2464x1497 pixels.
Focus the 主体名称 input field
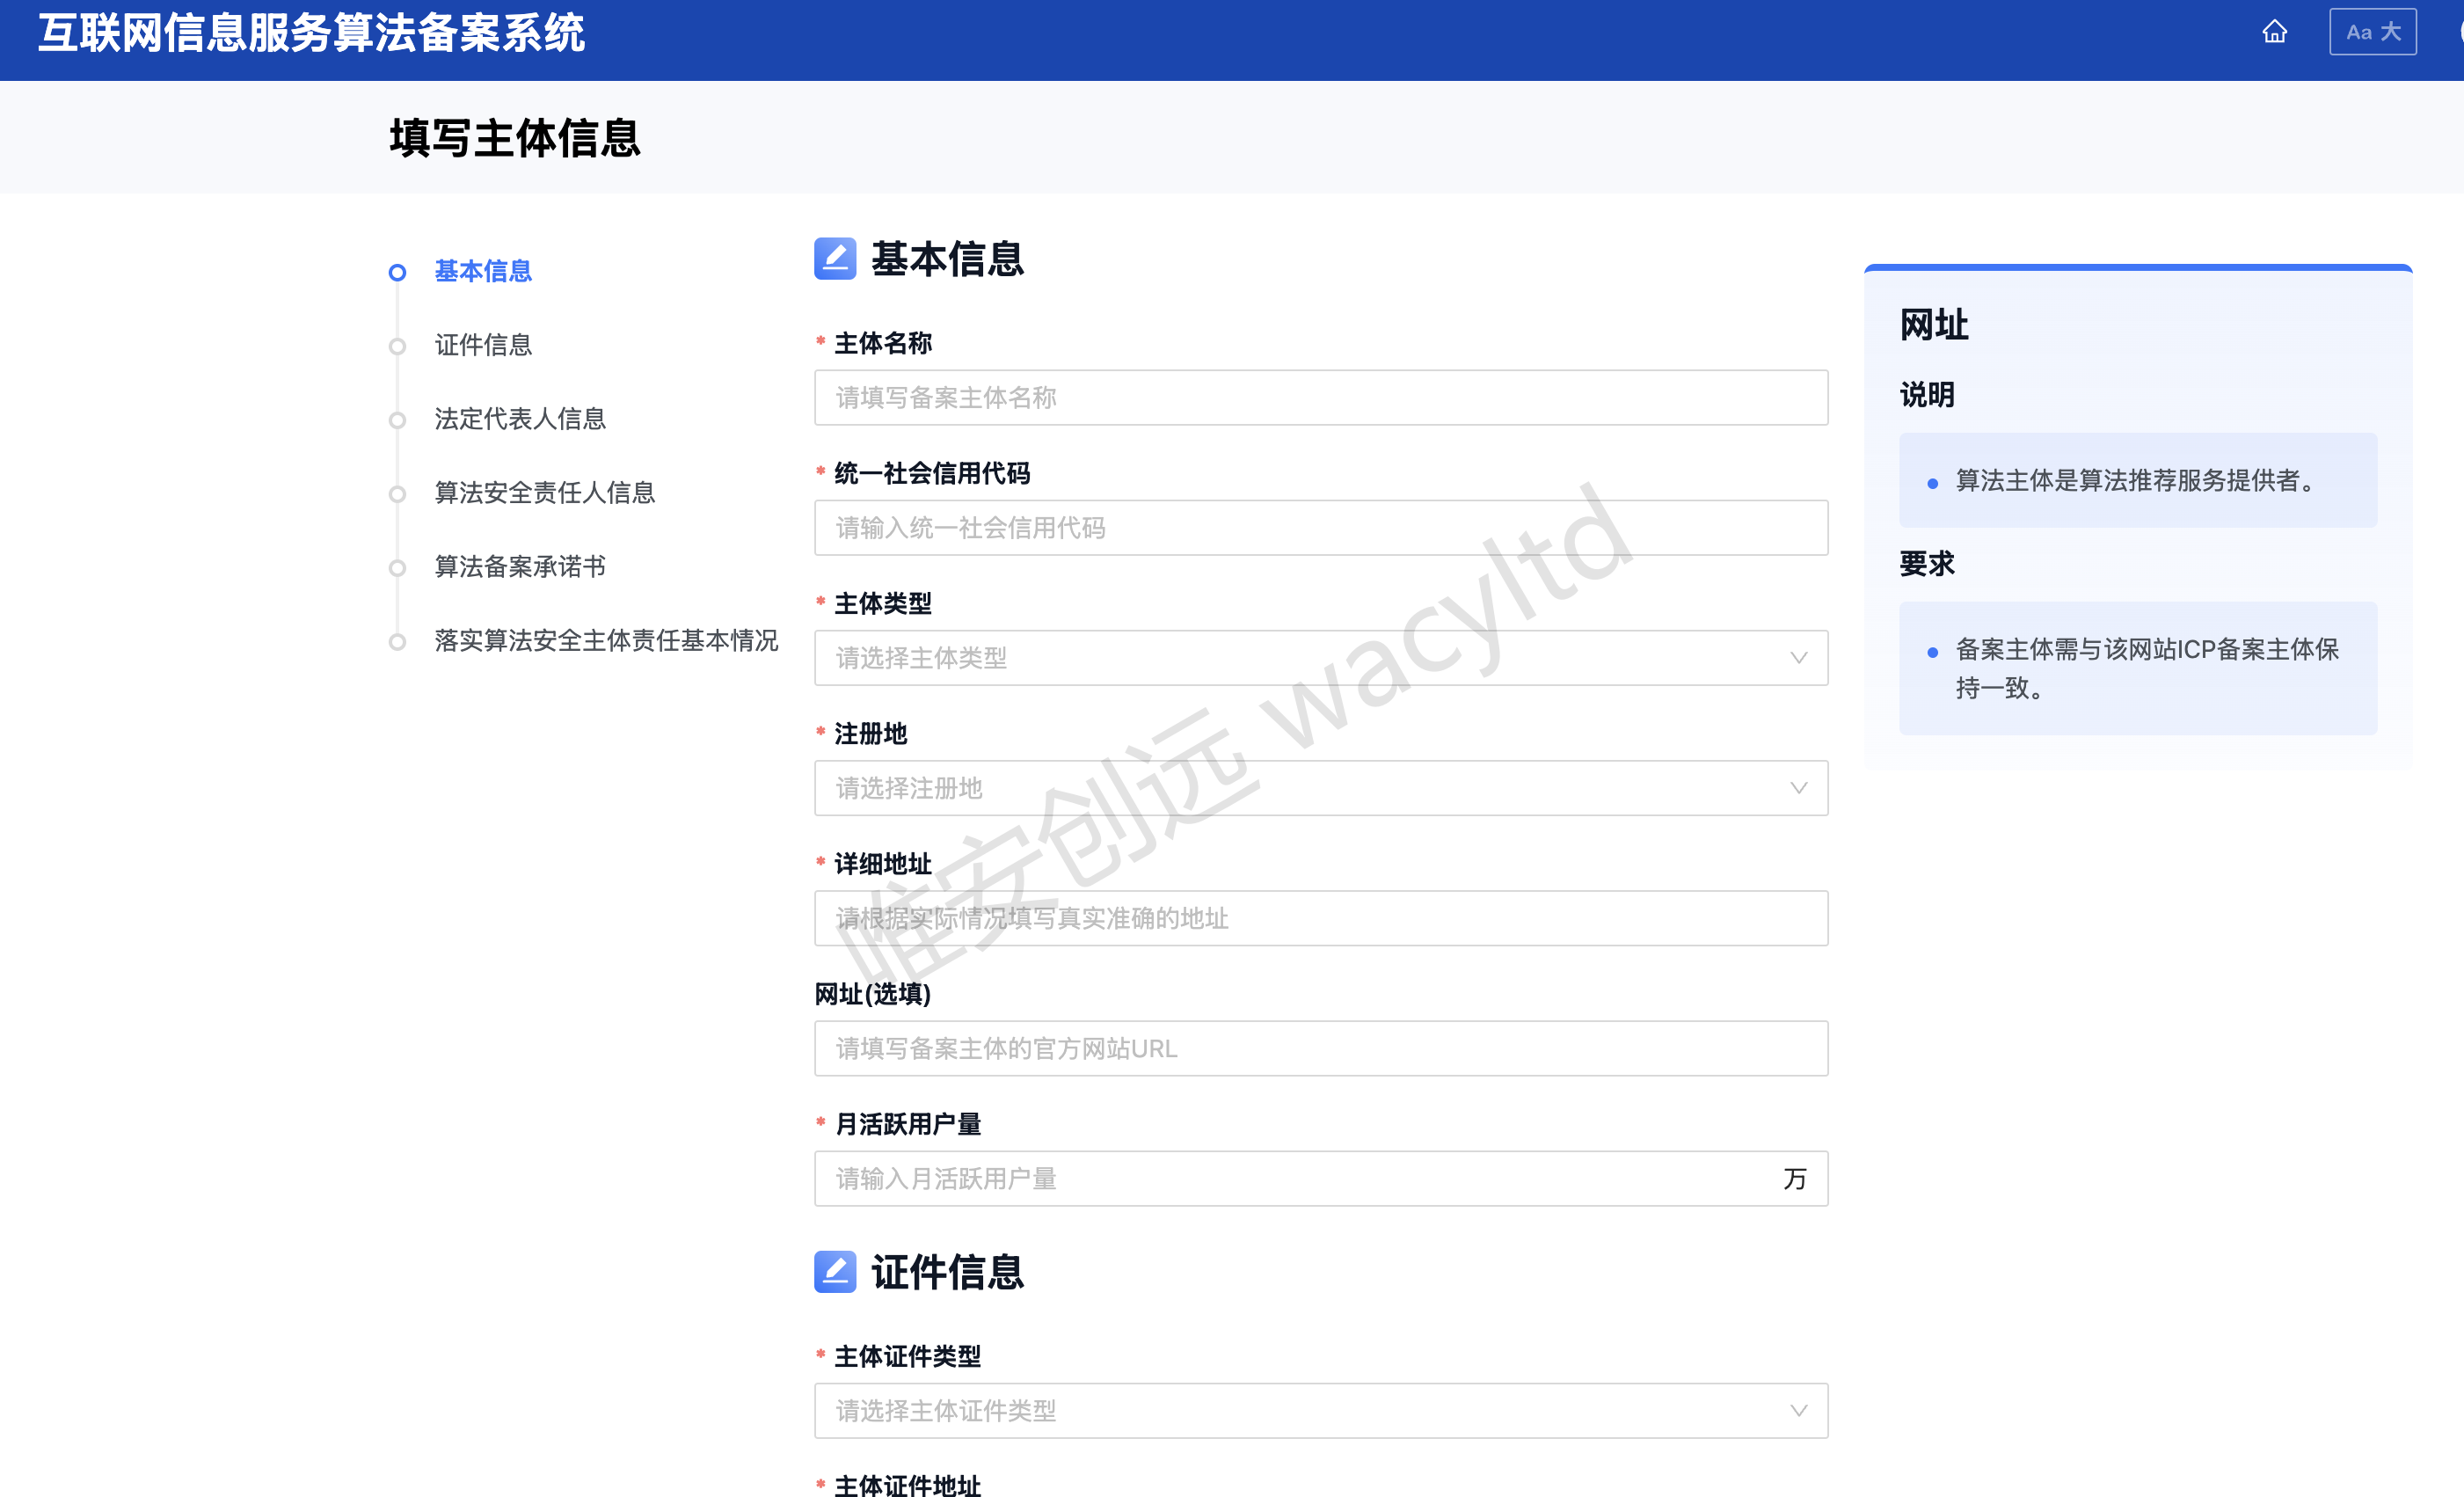click(x=1320, y=398)
